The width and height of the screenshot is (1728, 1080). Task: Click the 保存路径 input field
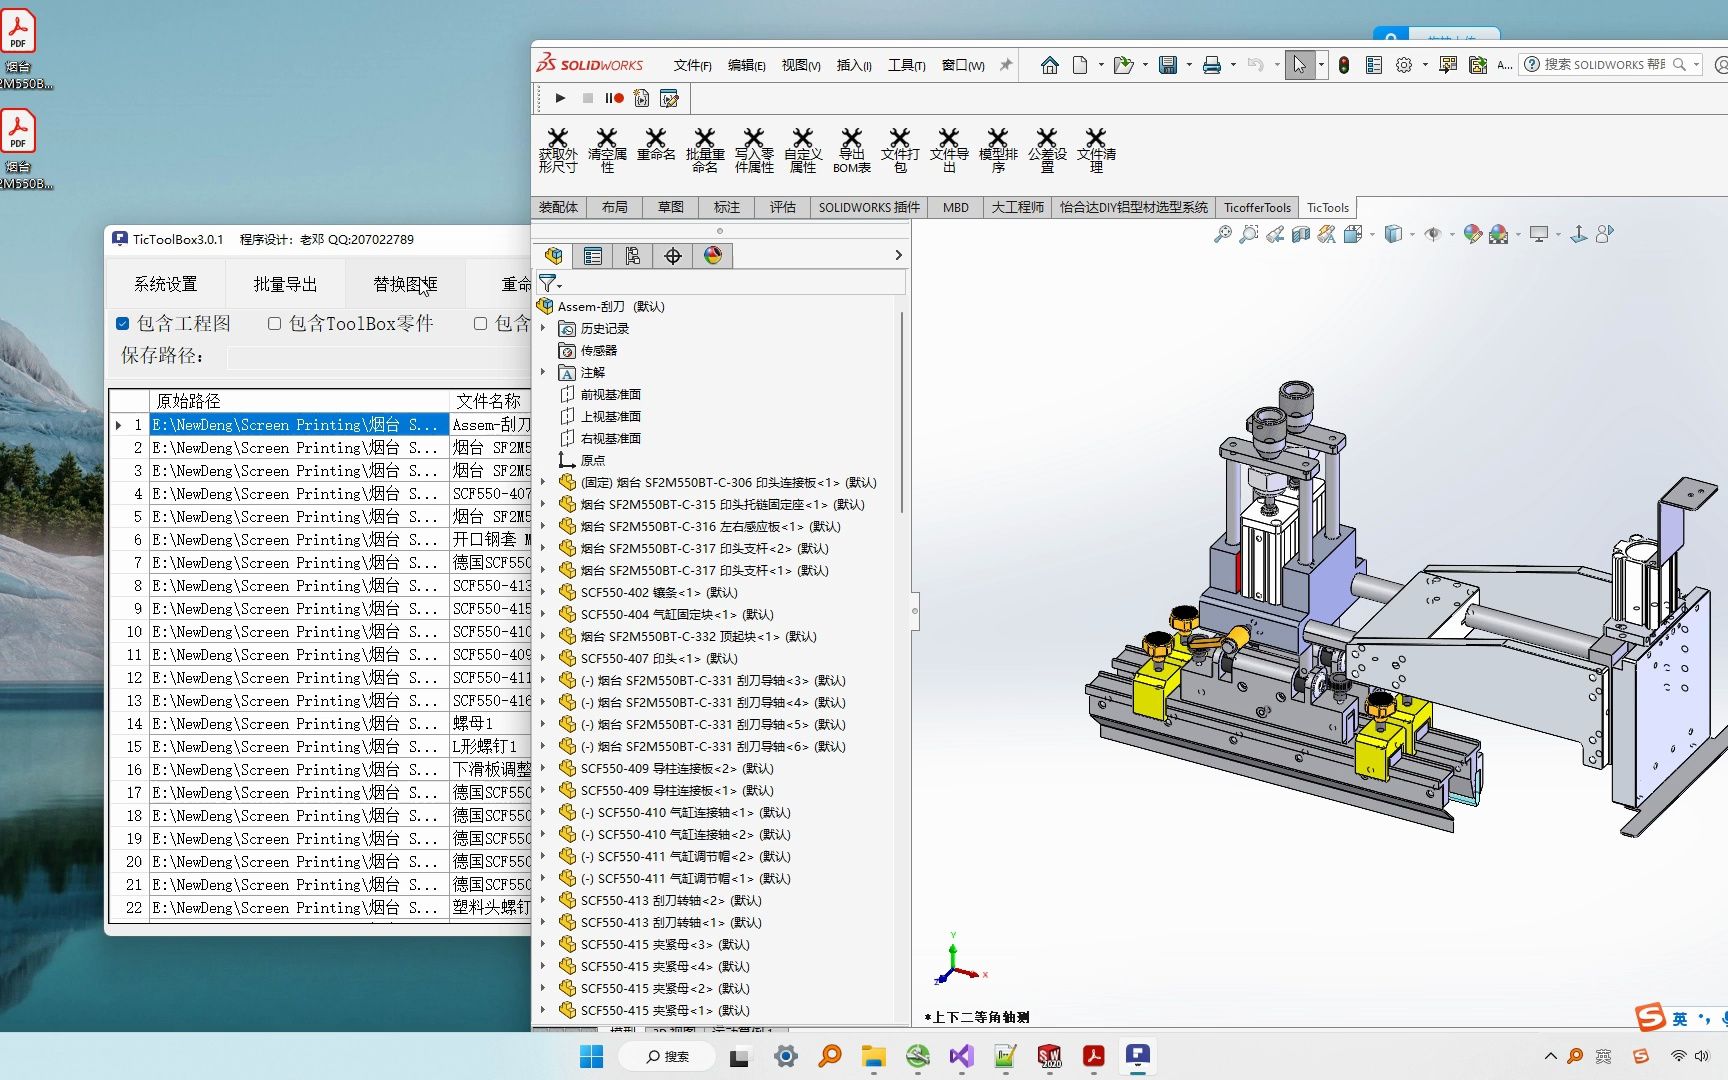(379, 356)
